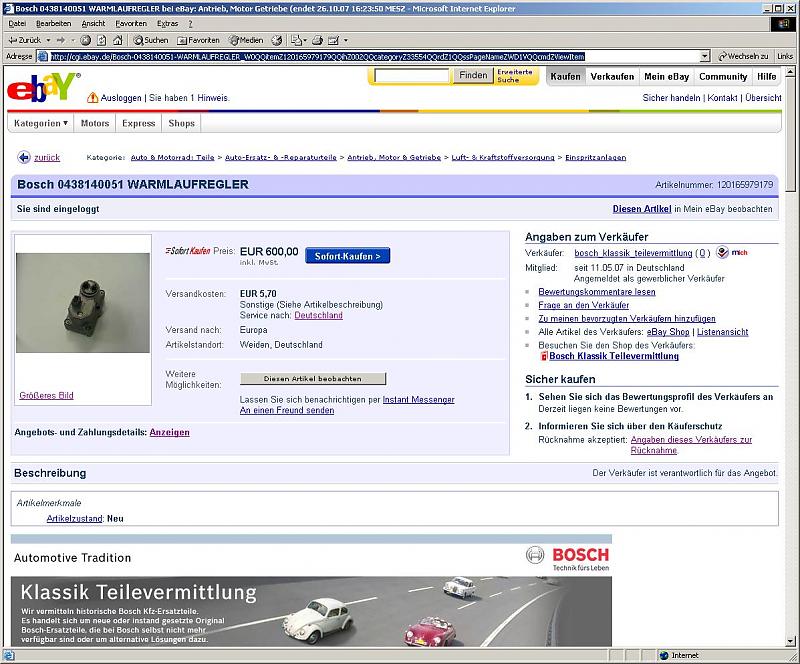Click the Bosch logo in description
Image resolution: width=800 pixels, height=664 pixels.
coord(568,558)
